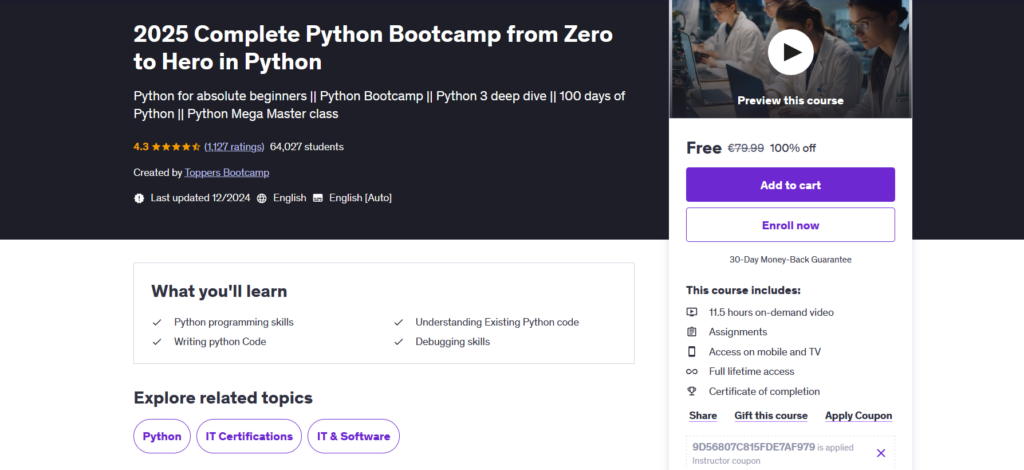Screen dimensions: 1024x470
Task: Click the globe language icon
Action: coord(262,198)
